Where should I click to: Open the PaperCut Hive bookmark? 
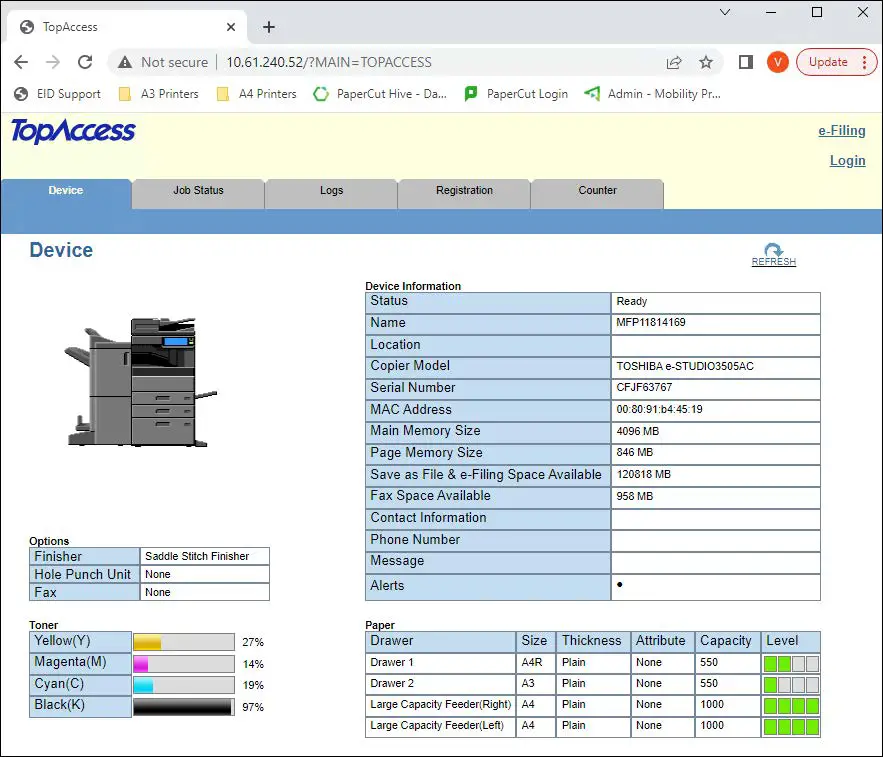tap(380, 94)
